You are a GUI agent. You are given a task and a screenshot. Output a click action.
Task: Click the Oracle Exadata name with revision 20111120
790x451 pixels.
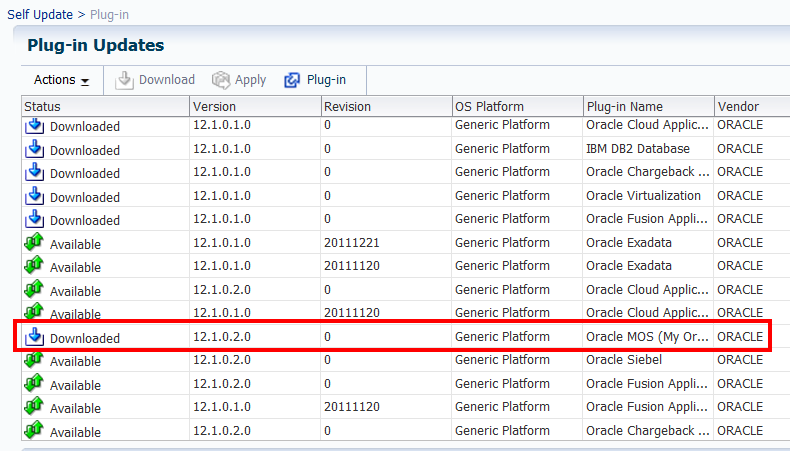628,266
